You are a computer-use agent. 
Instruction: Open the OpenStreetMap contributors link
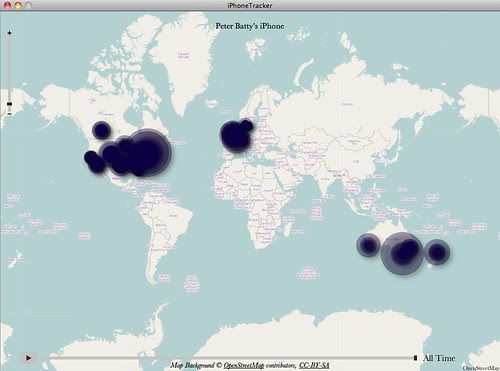(x=244, y=365)
